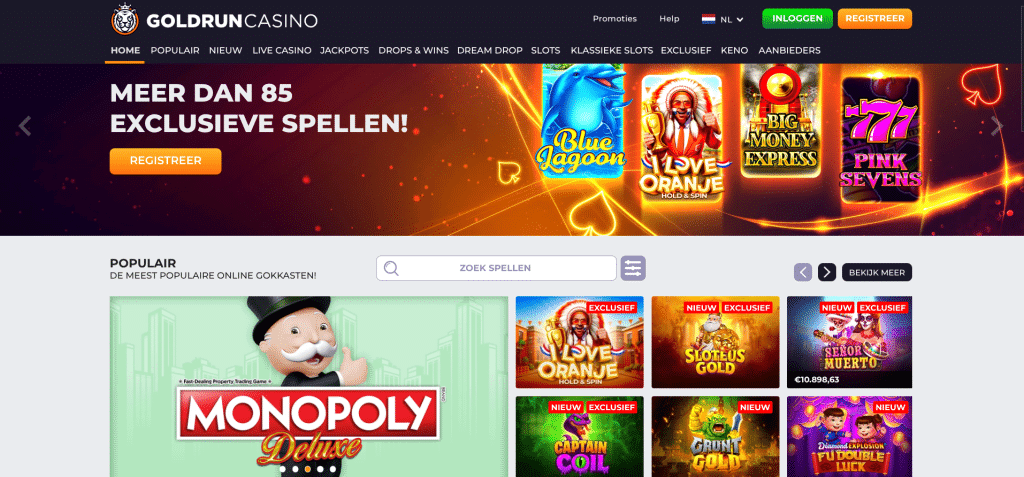
Task: Advance to next banner slide arrow
Action: pyautogui.click(x=997, y=125)
